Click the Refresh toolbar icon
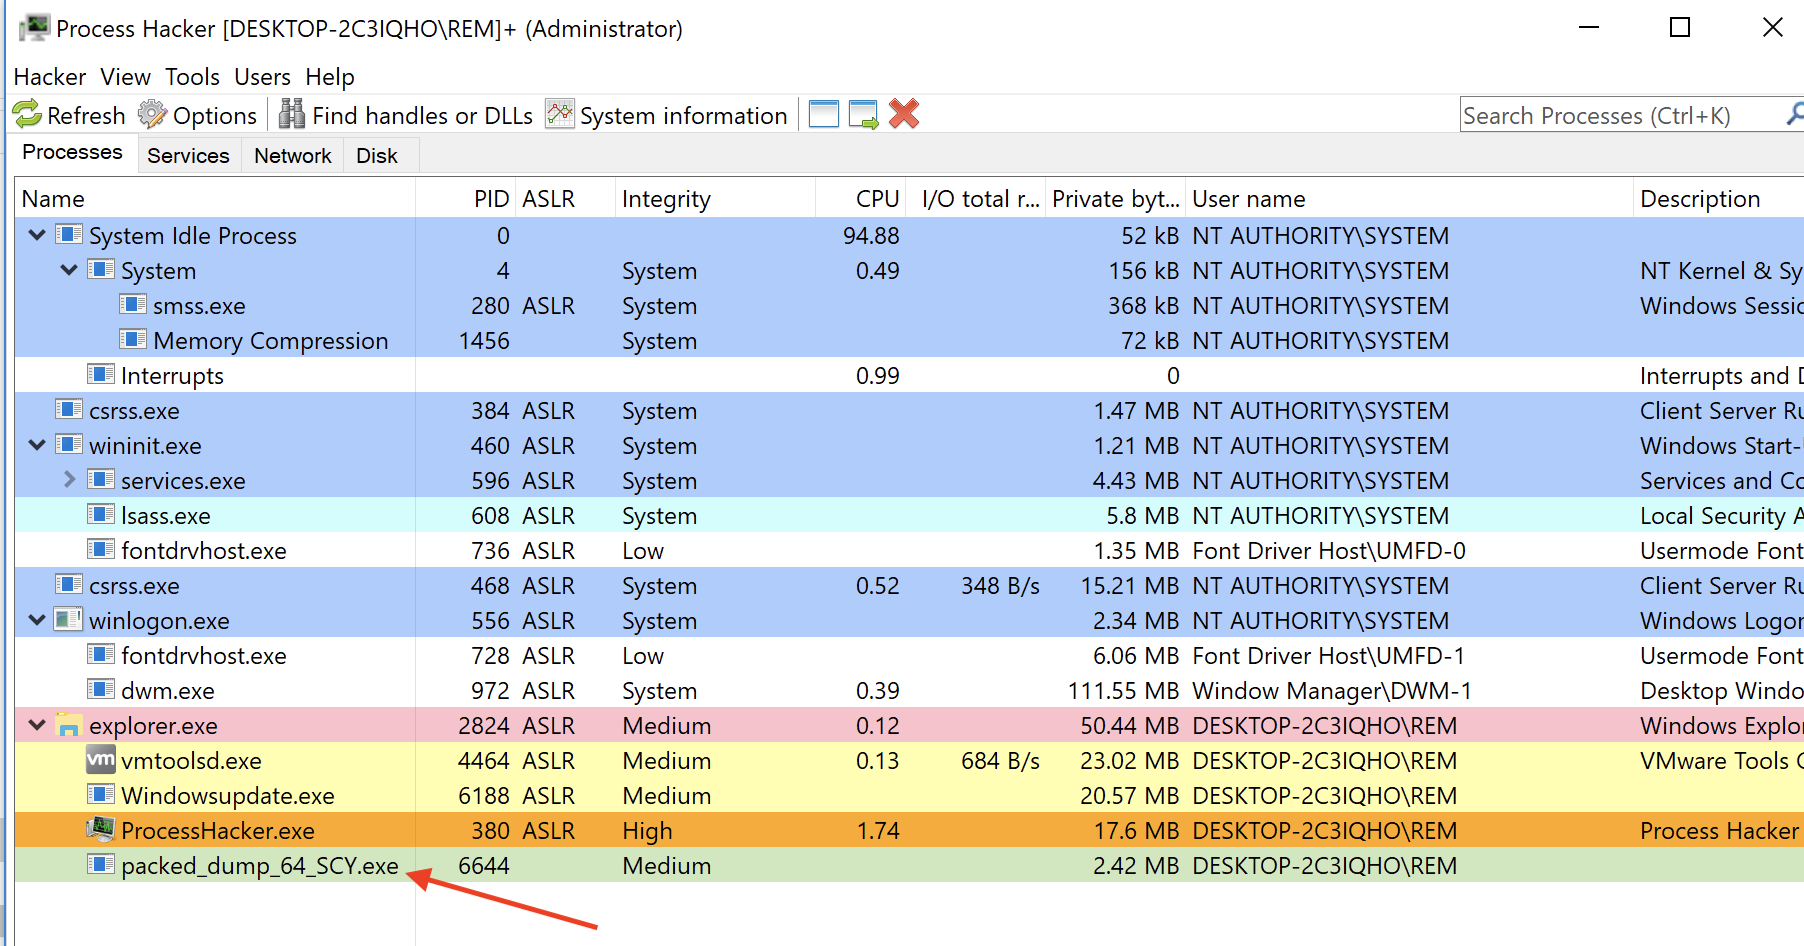This screenshot has height=946, width=1804. point(27,115)
